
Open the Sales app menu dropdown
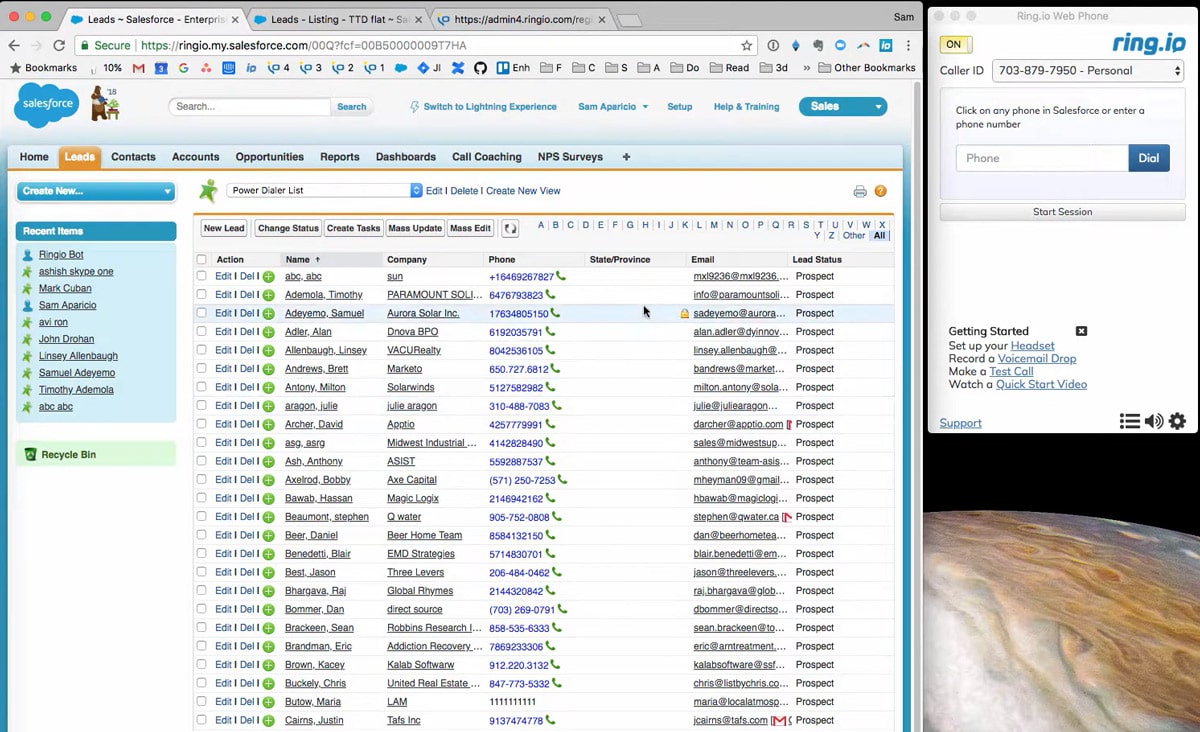tap(843, 107)
